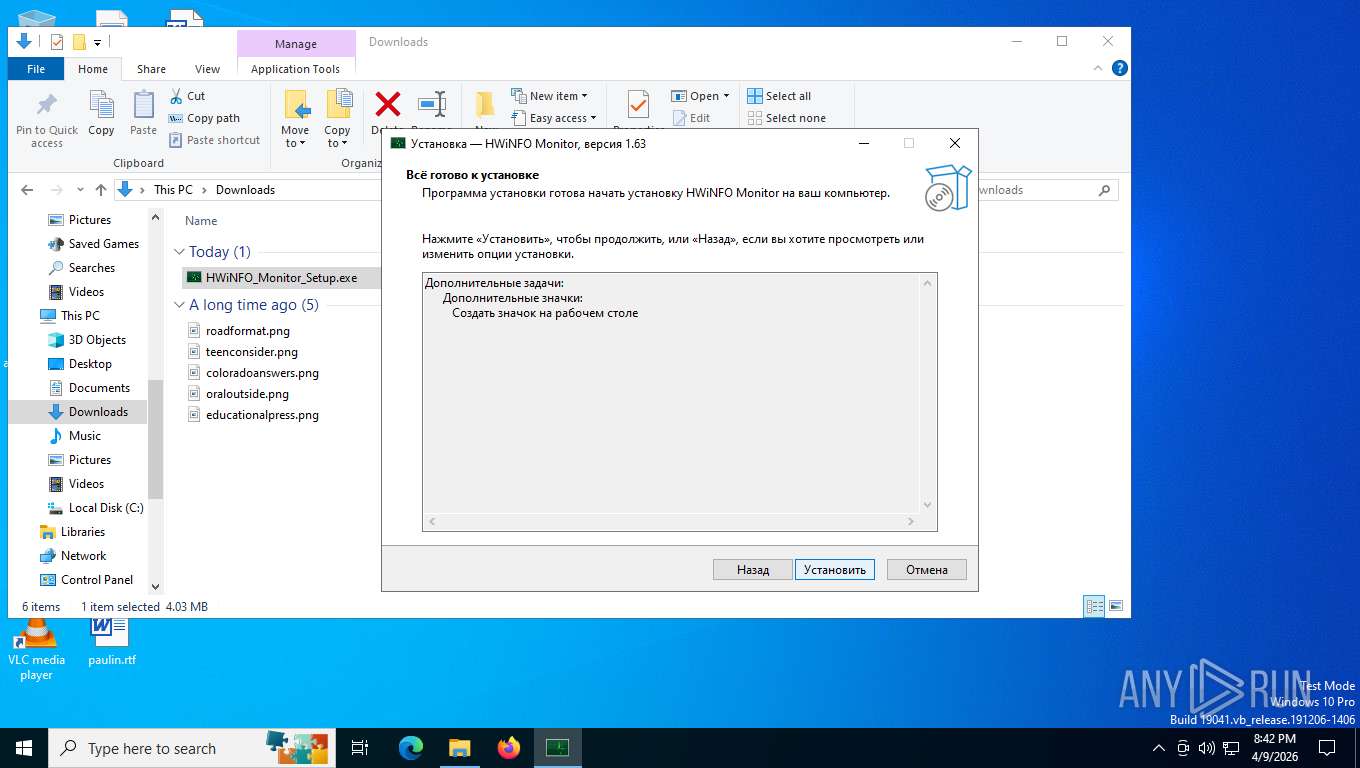Click the Установить button in installer

point(835,569)
